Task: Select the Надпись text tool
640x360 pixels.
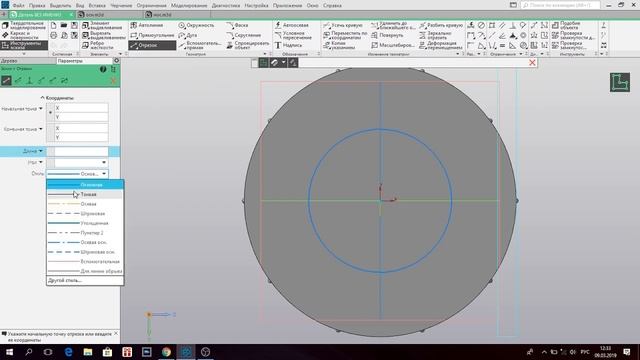Action: click(x=288, y=45)
